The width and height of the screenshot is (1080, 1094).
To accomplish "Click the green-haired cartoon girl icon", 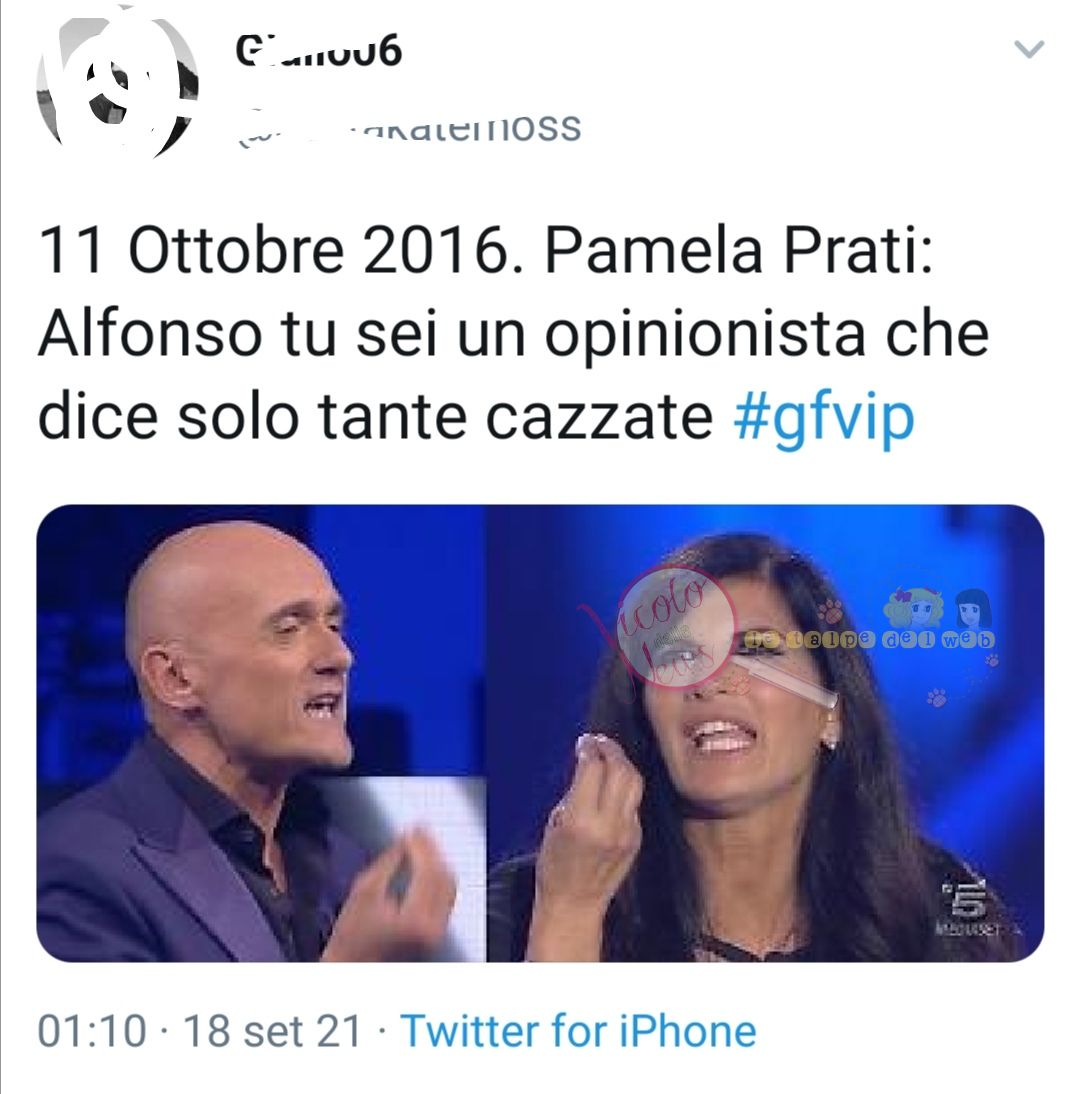I will [x=914, y=607].
